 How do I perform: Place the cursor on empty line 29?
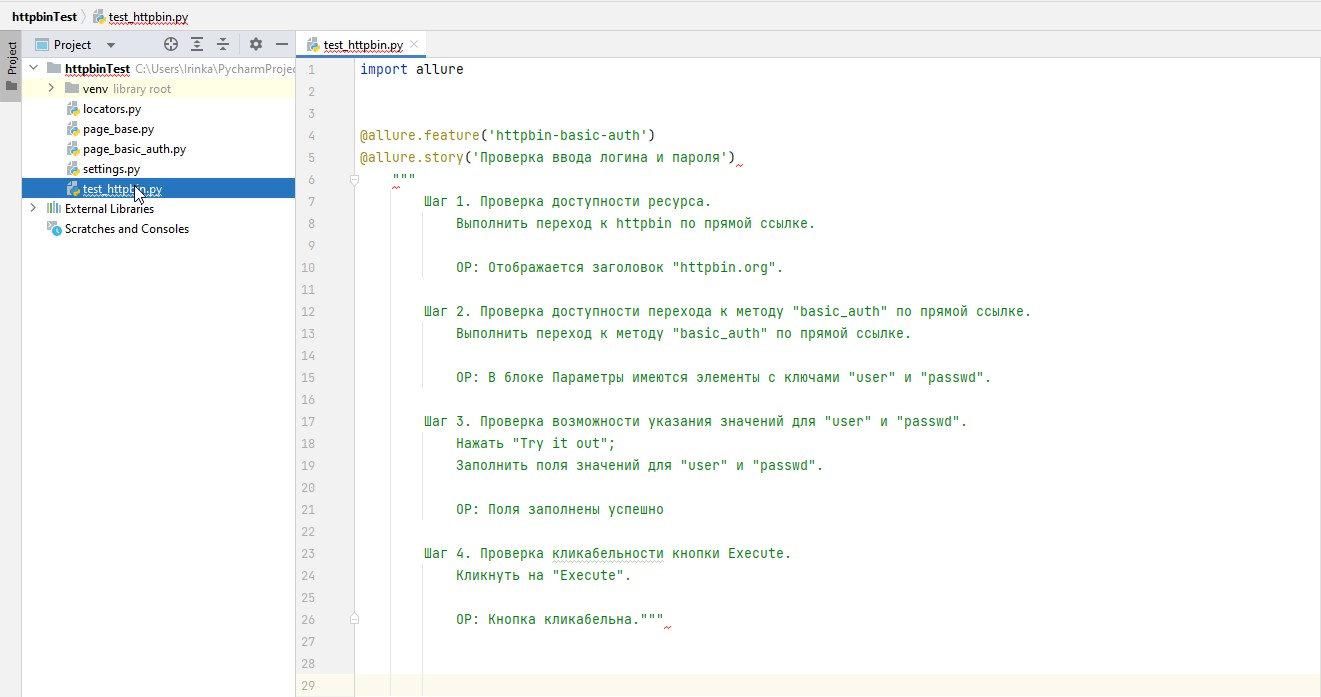tap(700, 685)
